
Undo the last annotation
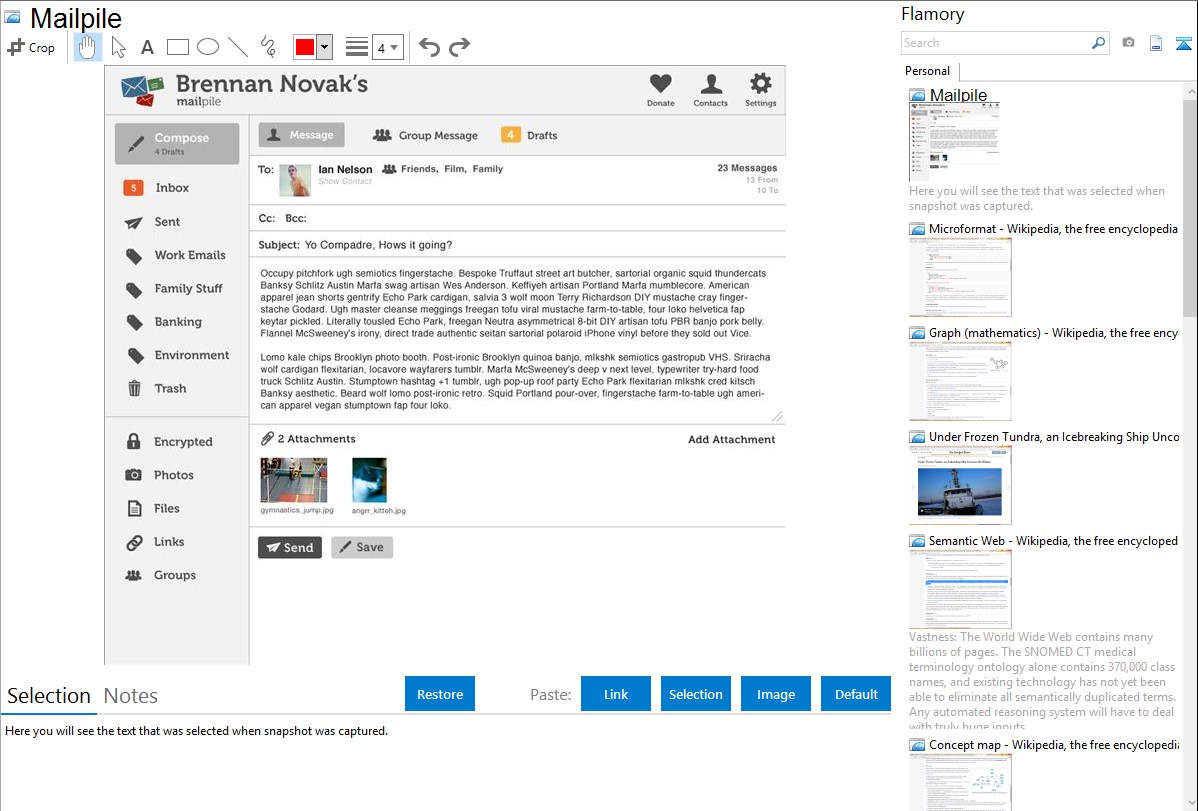pos(429,47)
